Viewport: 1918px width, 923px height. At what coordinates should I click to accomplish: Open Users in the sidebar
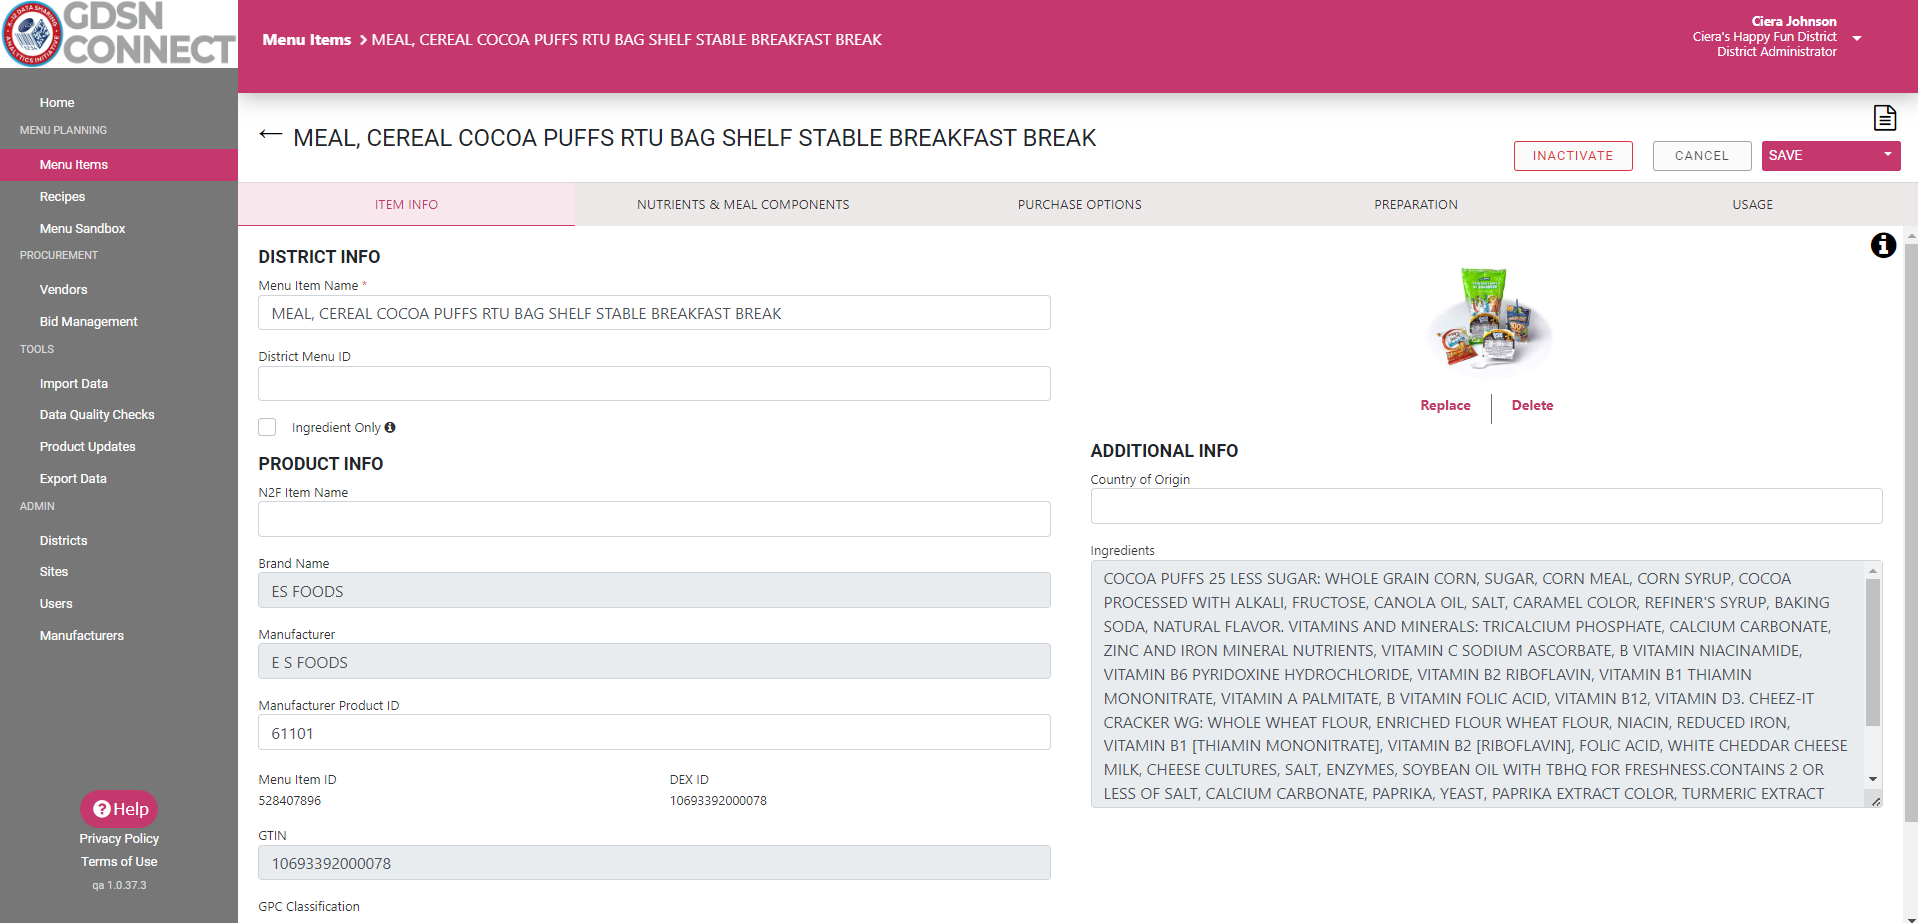click(x=56, y=604)
